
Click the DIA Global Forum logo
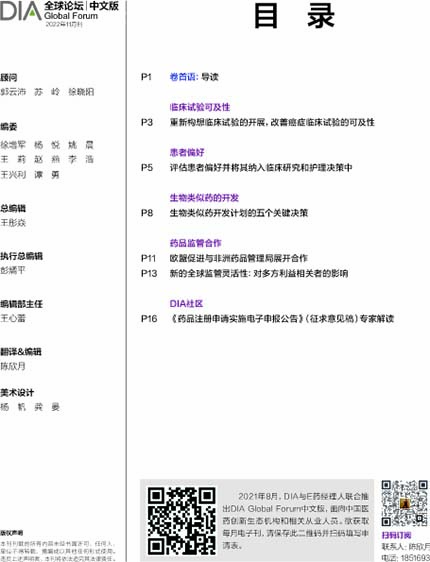point(21,11)
